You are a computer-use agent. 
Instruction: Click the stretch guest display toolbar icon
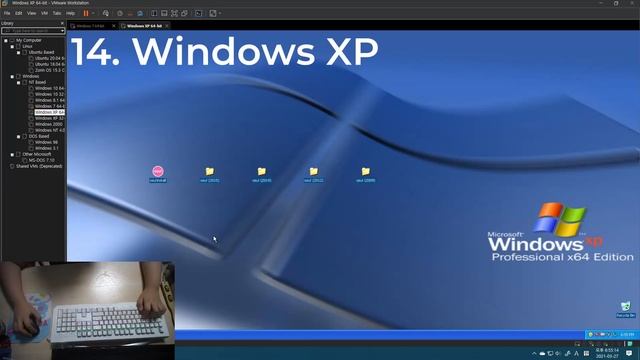(x=213, y=13)
